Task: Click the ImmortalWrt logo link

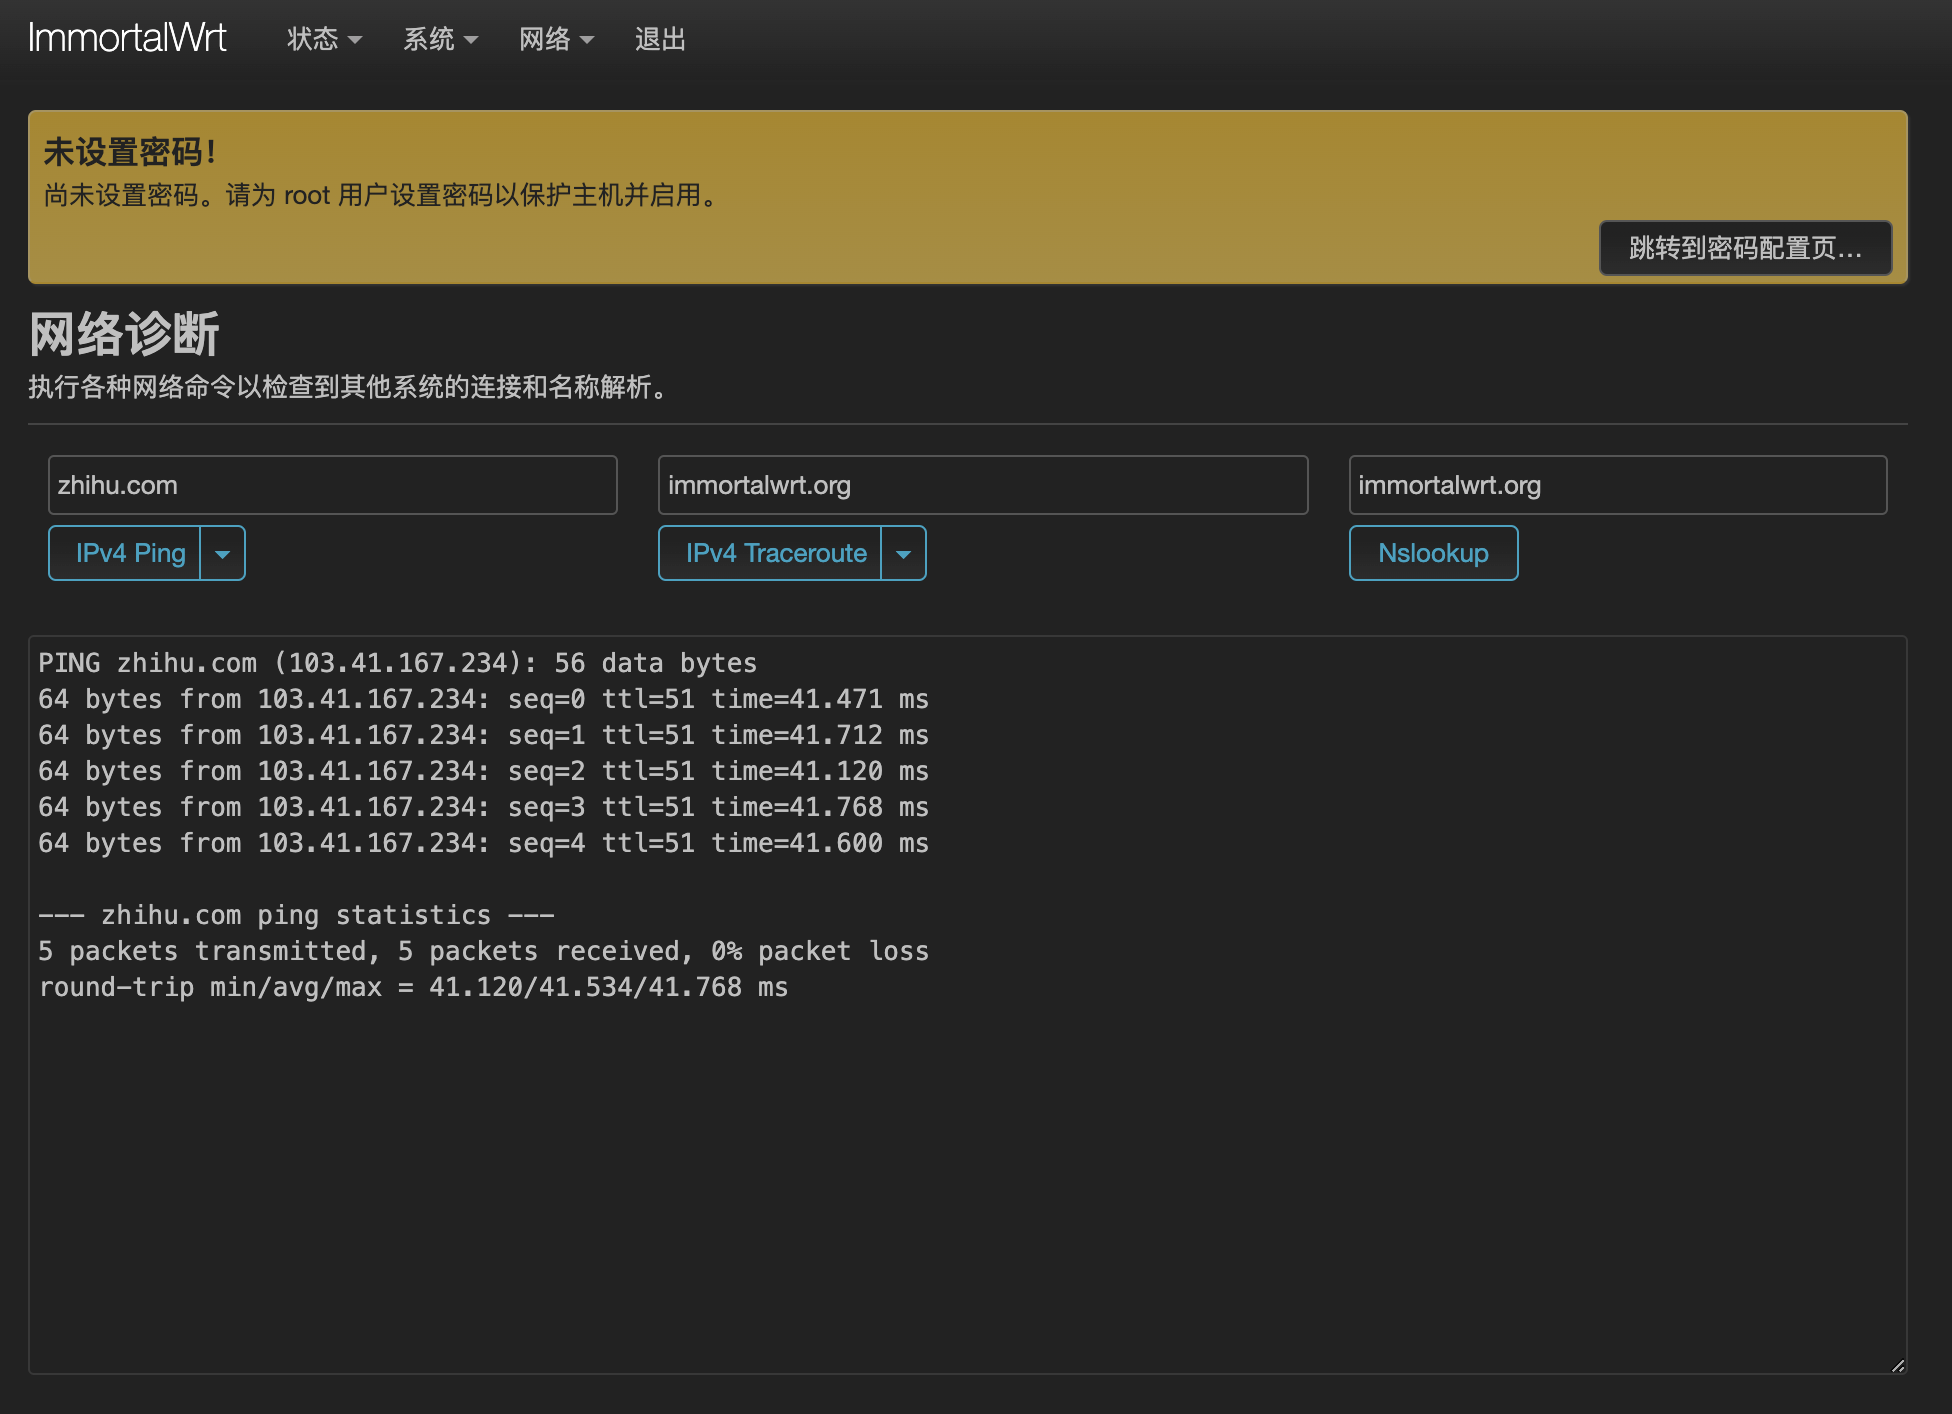Action: click(127, 38)
